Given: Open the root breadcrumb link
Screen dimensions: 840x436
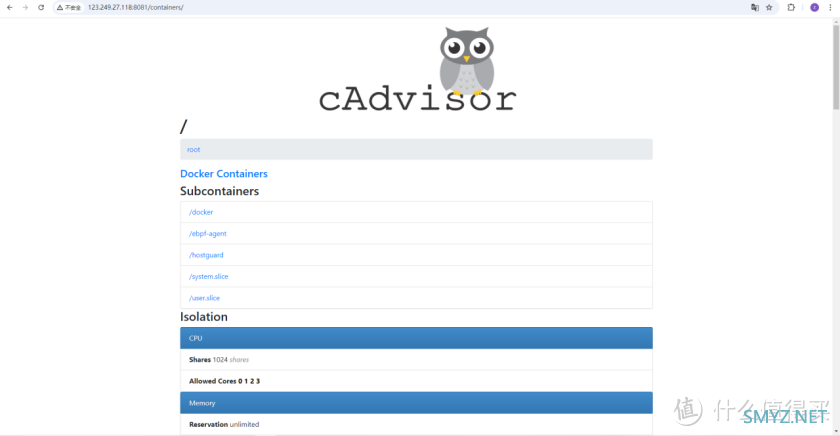Looking at the screenshot, I should click(x=193, y=149).
